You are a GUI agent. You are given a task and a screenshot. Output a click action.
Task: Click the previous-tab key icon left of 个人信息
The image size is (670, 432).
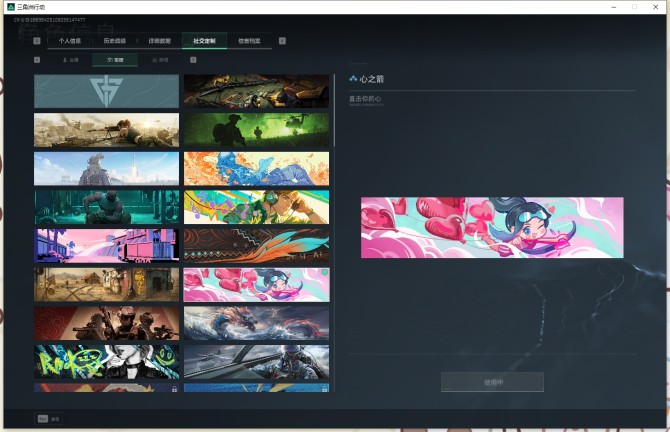(x=37, y=41)
